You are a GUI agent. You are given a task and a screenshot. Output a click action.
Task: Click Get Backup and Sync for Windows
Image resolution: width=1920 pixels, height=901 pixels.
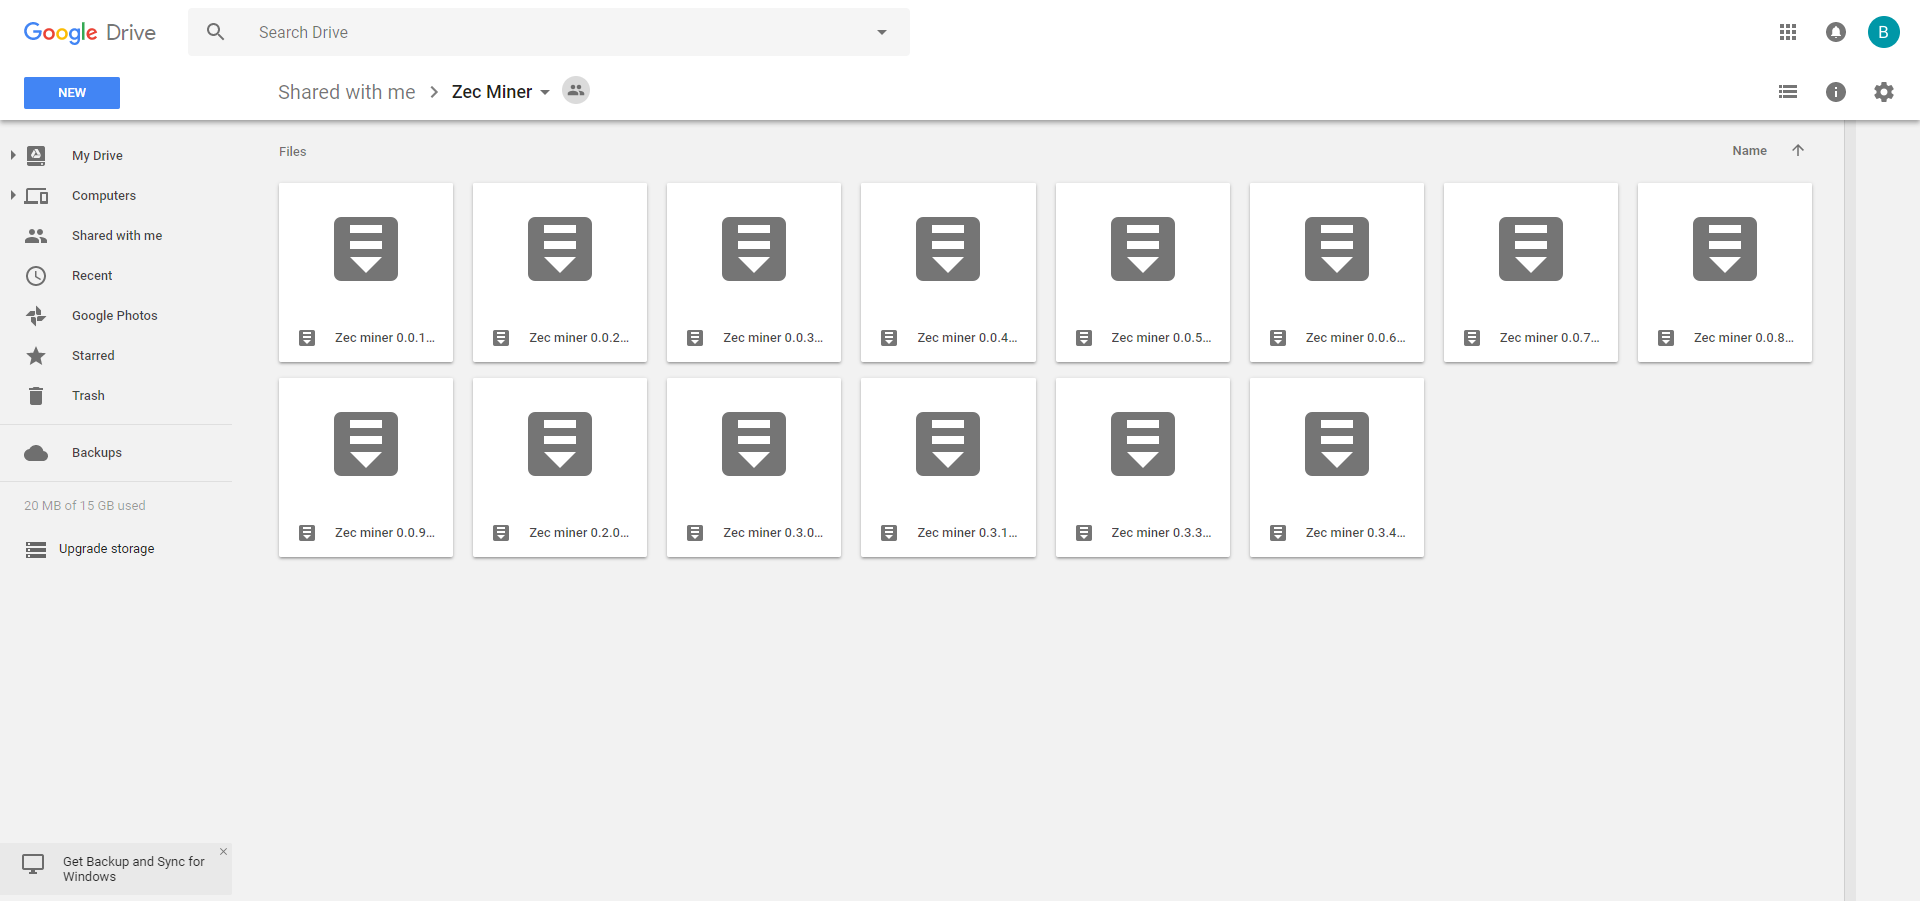point(134,869)
